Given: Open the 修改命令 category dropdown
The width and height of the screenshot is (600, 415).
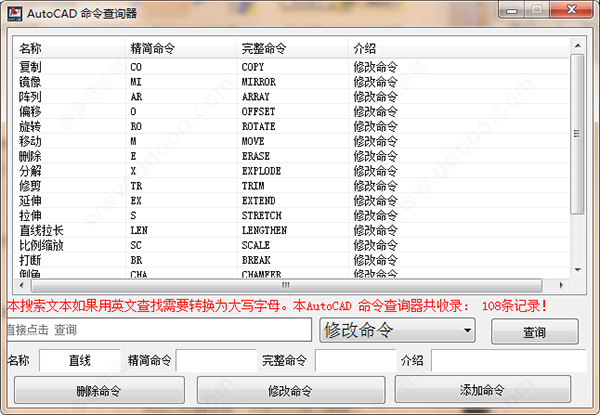Looking at the screenshot, I should tap(397, 330).
